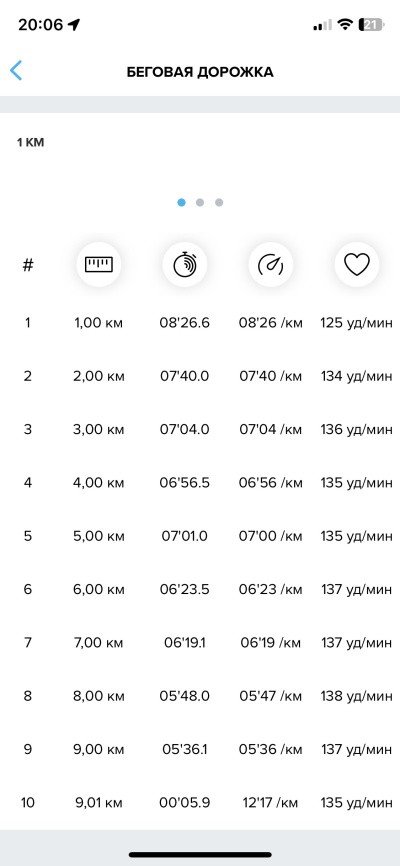Tap the home indicator bar
This screenshot has height=866, width=400.
coord(200,854)
